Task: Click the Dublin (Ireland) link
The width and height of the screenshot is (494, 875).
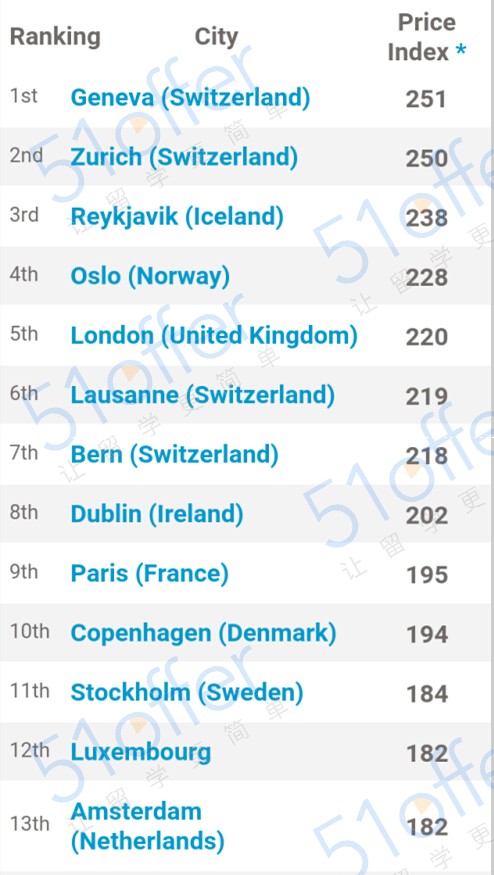Action: click(157, 514)
